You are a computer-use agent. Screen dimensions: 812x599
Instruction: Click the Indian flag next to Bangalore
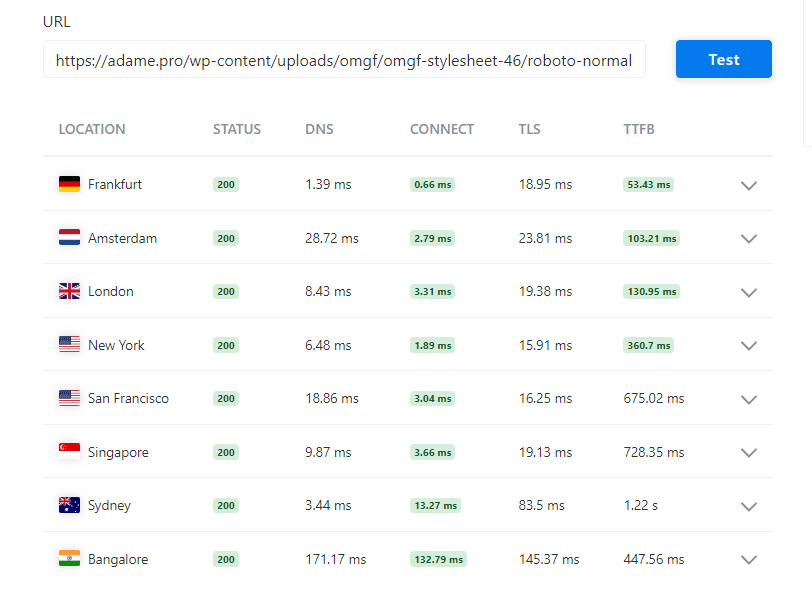coord(69,559)
